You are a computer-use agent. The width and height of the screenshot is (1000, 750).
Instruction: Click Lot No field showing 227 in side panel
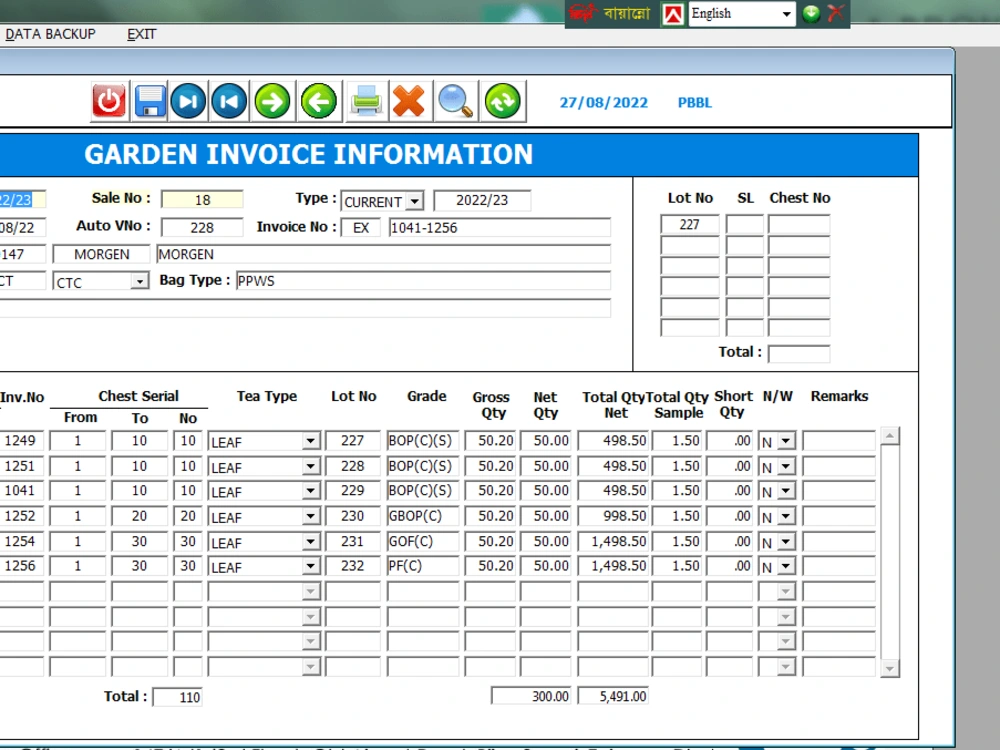click(689, 224)
